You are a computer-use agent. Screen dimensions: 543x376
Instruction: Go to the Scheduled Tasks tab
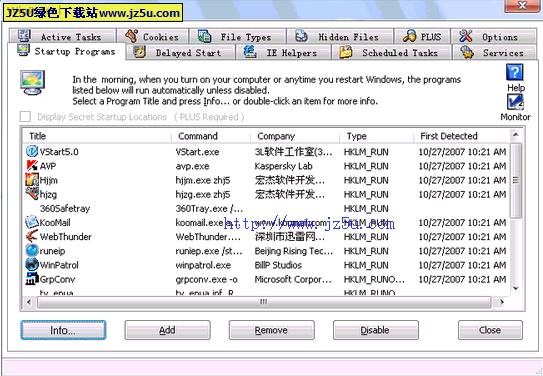point(391,53)
